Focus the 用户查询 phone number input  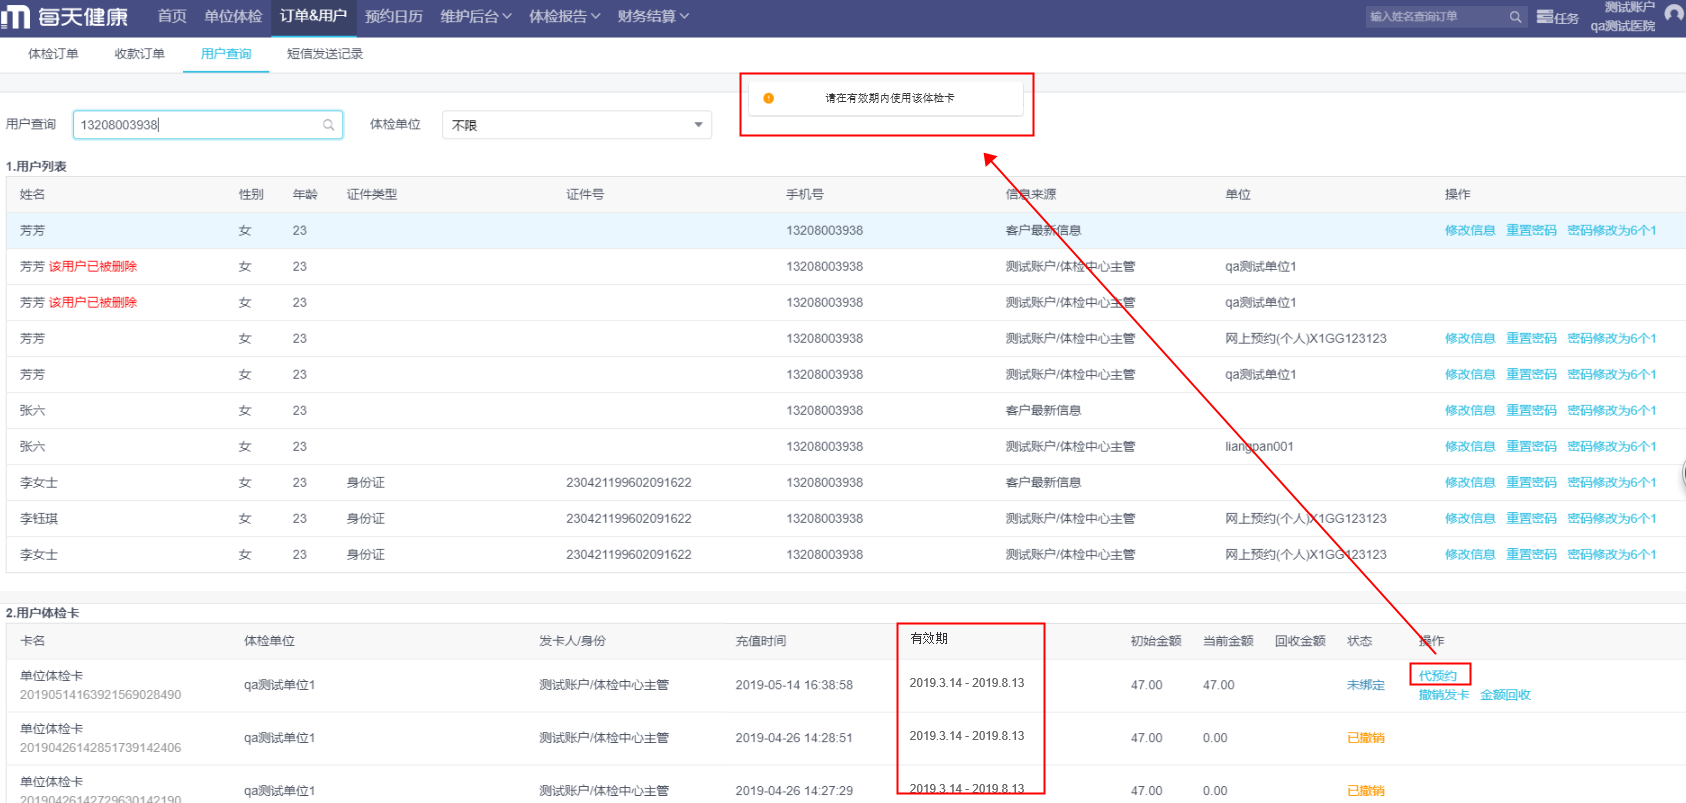pos(208,125)
